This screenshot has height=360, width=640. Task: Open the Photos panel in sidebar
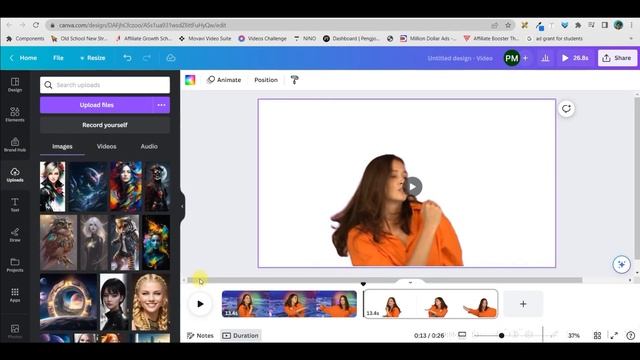[15, 331]
